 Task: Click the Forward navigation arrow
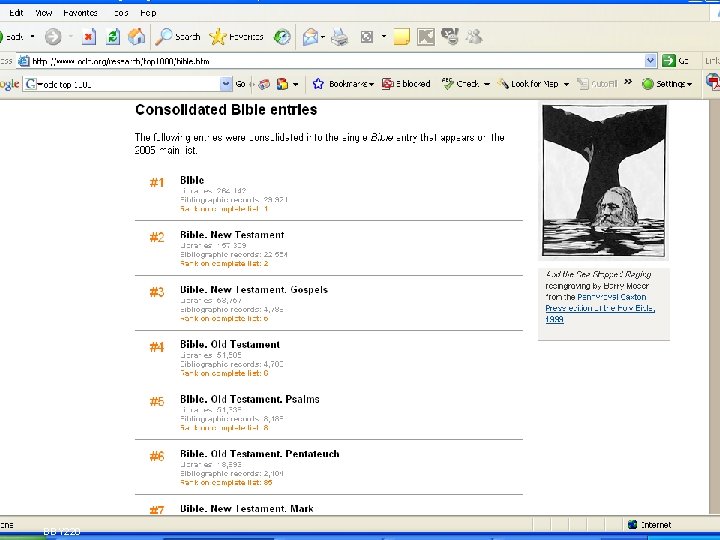pos(53,37)
